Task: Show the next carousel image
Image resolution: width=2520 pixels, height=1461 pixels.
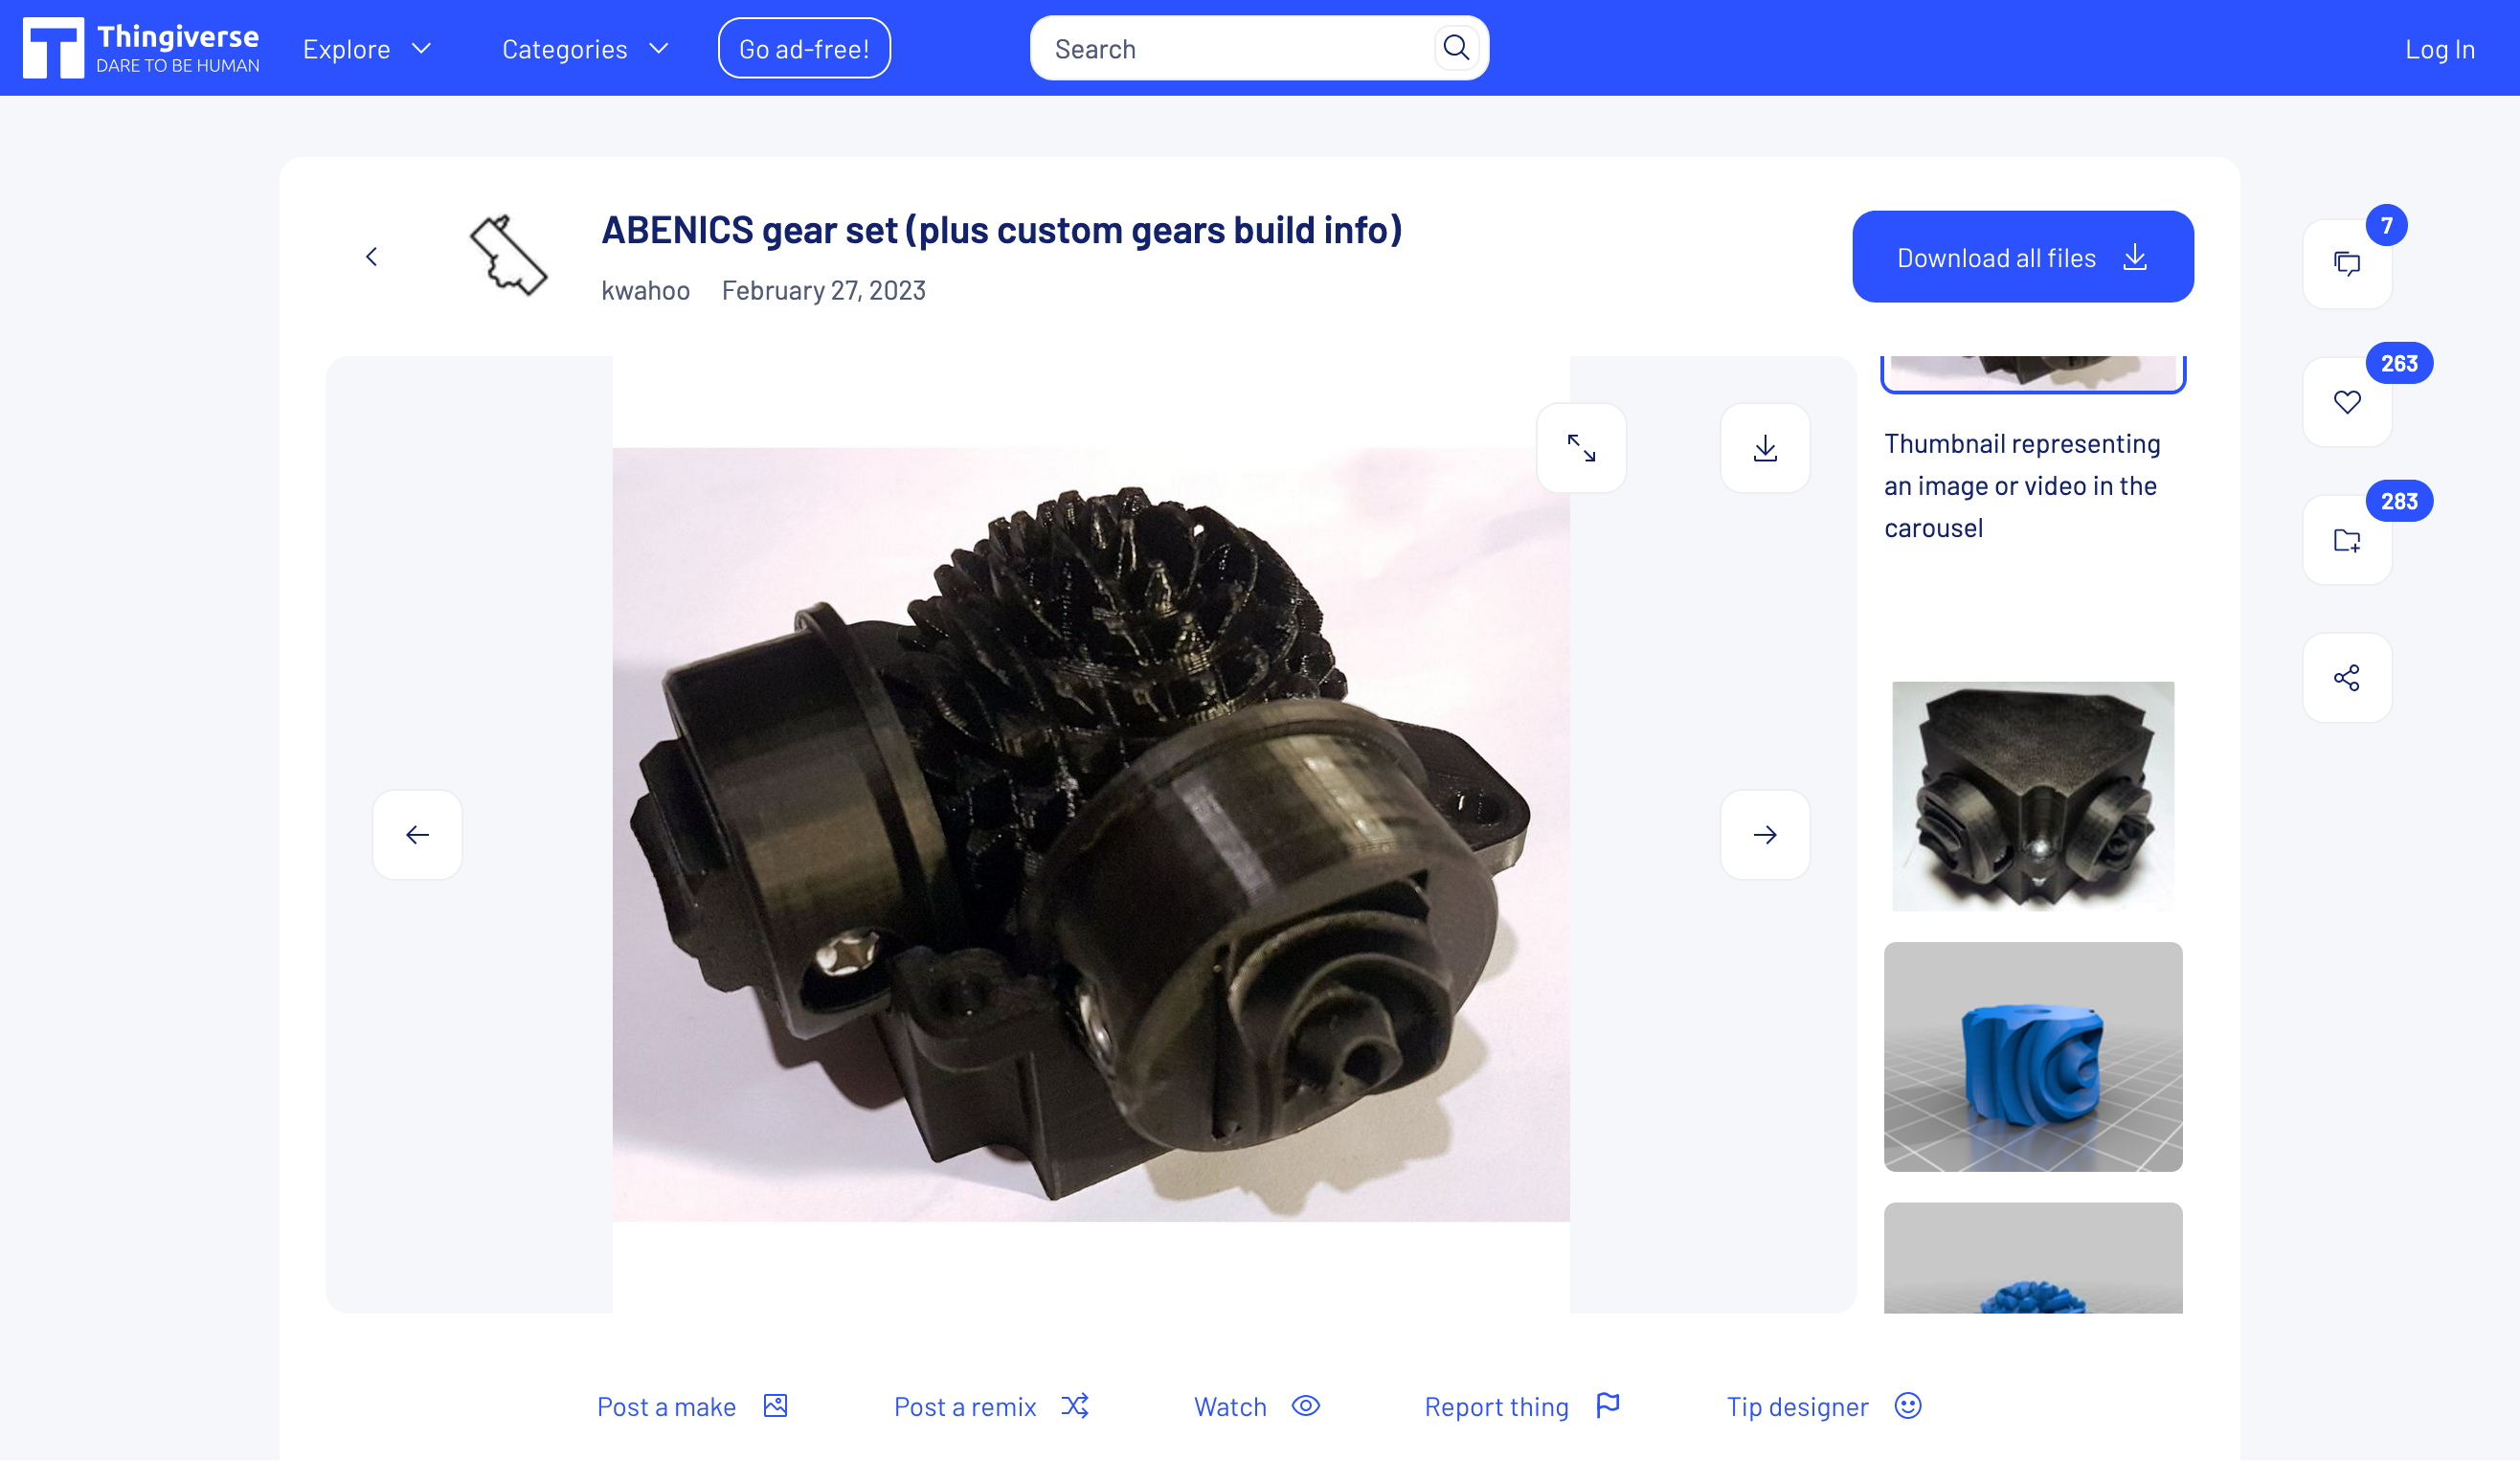Action: [1765, 835]
